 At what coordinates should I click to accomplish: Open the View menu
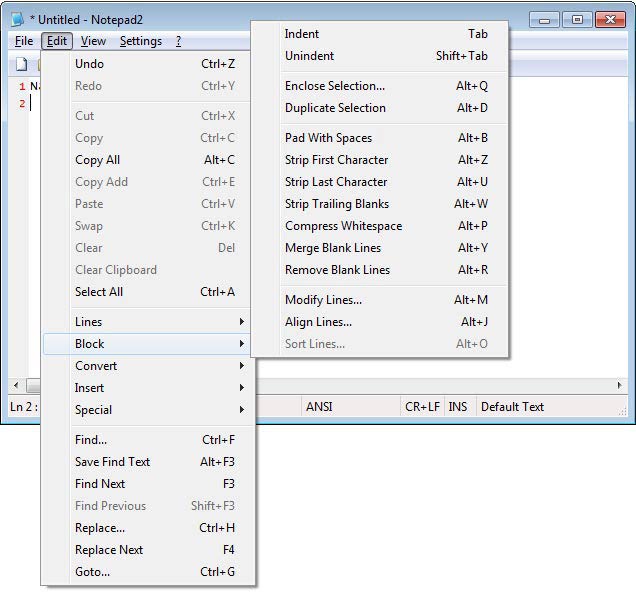(x=93, y=41)
